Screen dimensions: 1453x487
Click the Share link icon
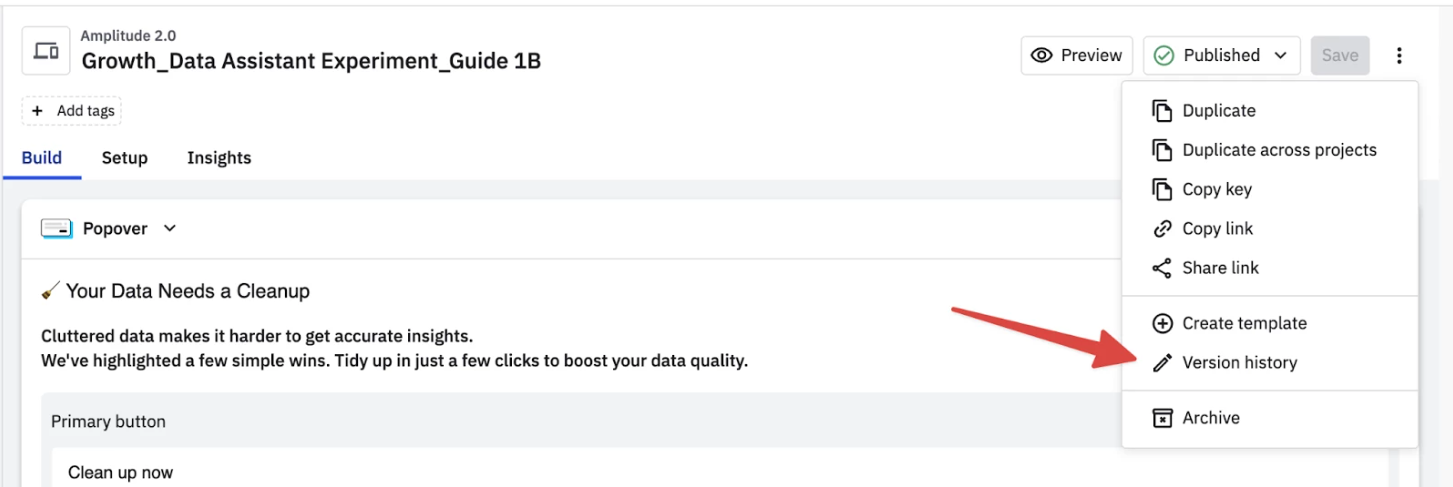(1162, 268)
